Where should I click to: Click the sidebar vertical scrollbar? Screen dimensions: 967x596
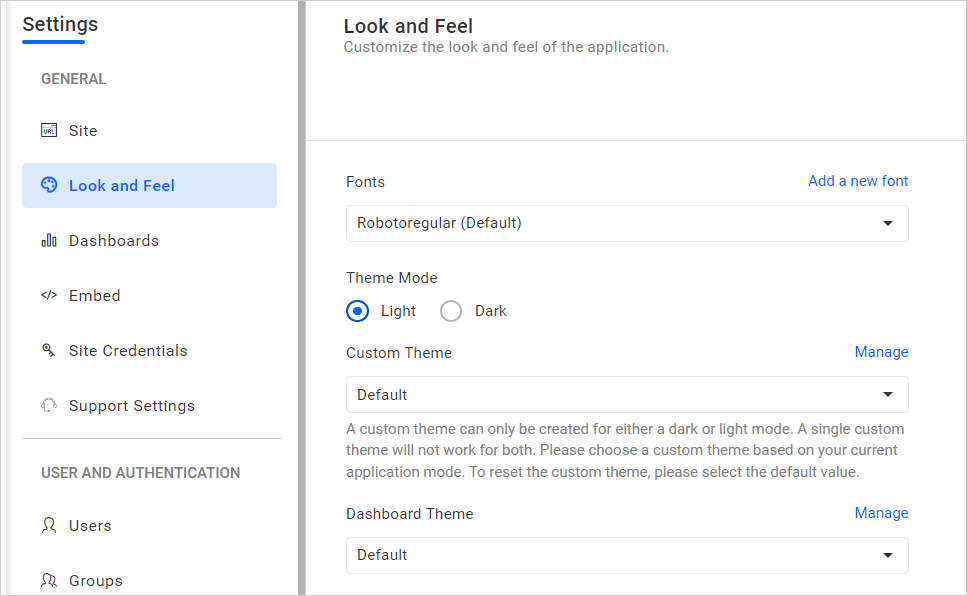tap(302, 300)
